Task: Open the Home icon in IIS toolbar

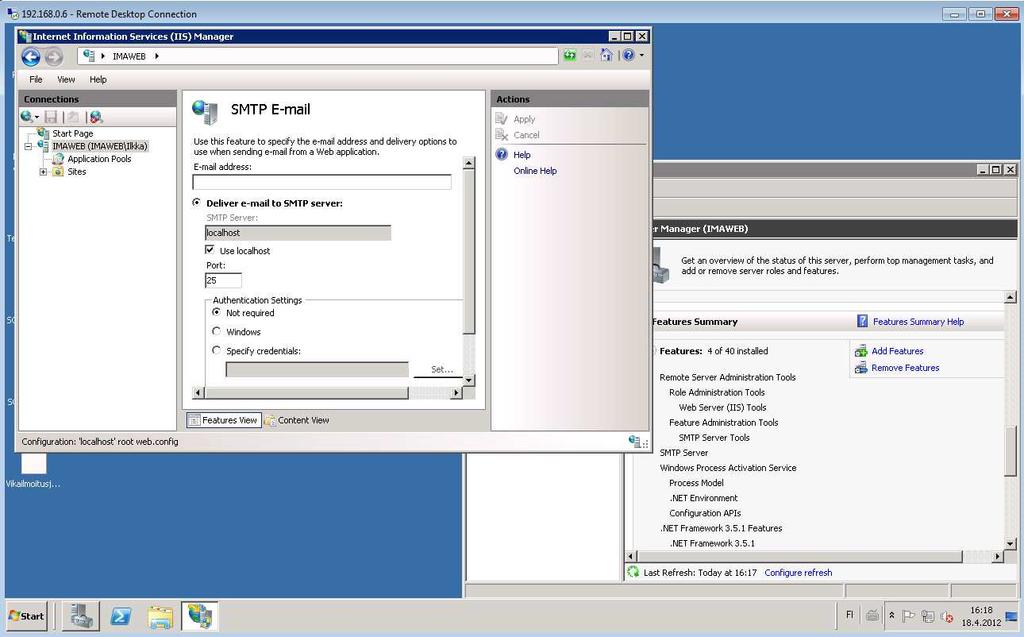Action: pyautogui.click(x=607, y=56)
